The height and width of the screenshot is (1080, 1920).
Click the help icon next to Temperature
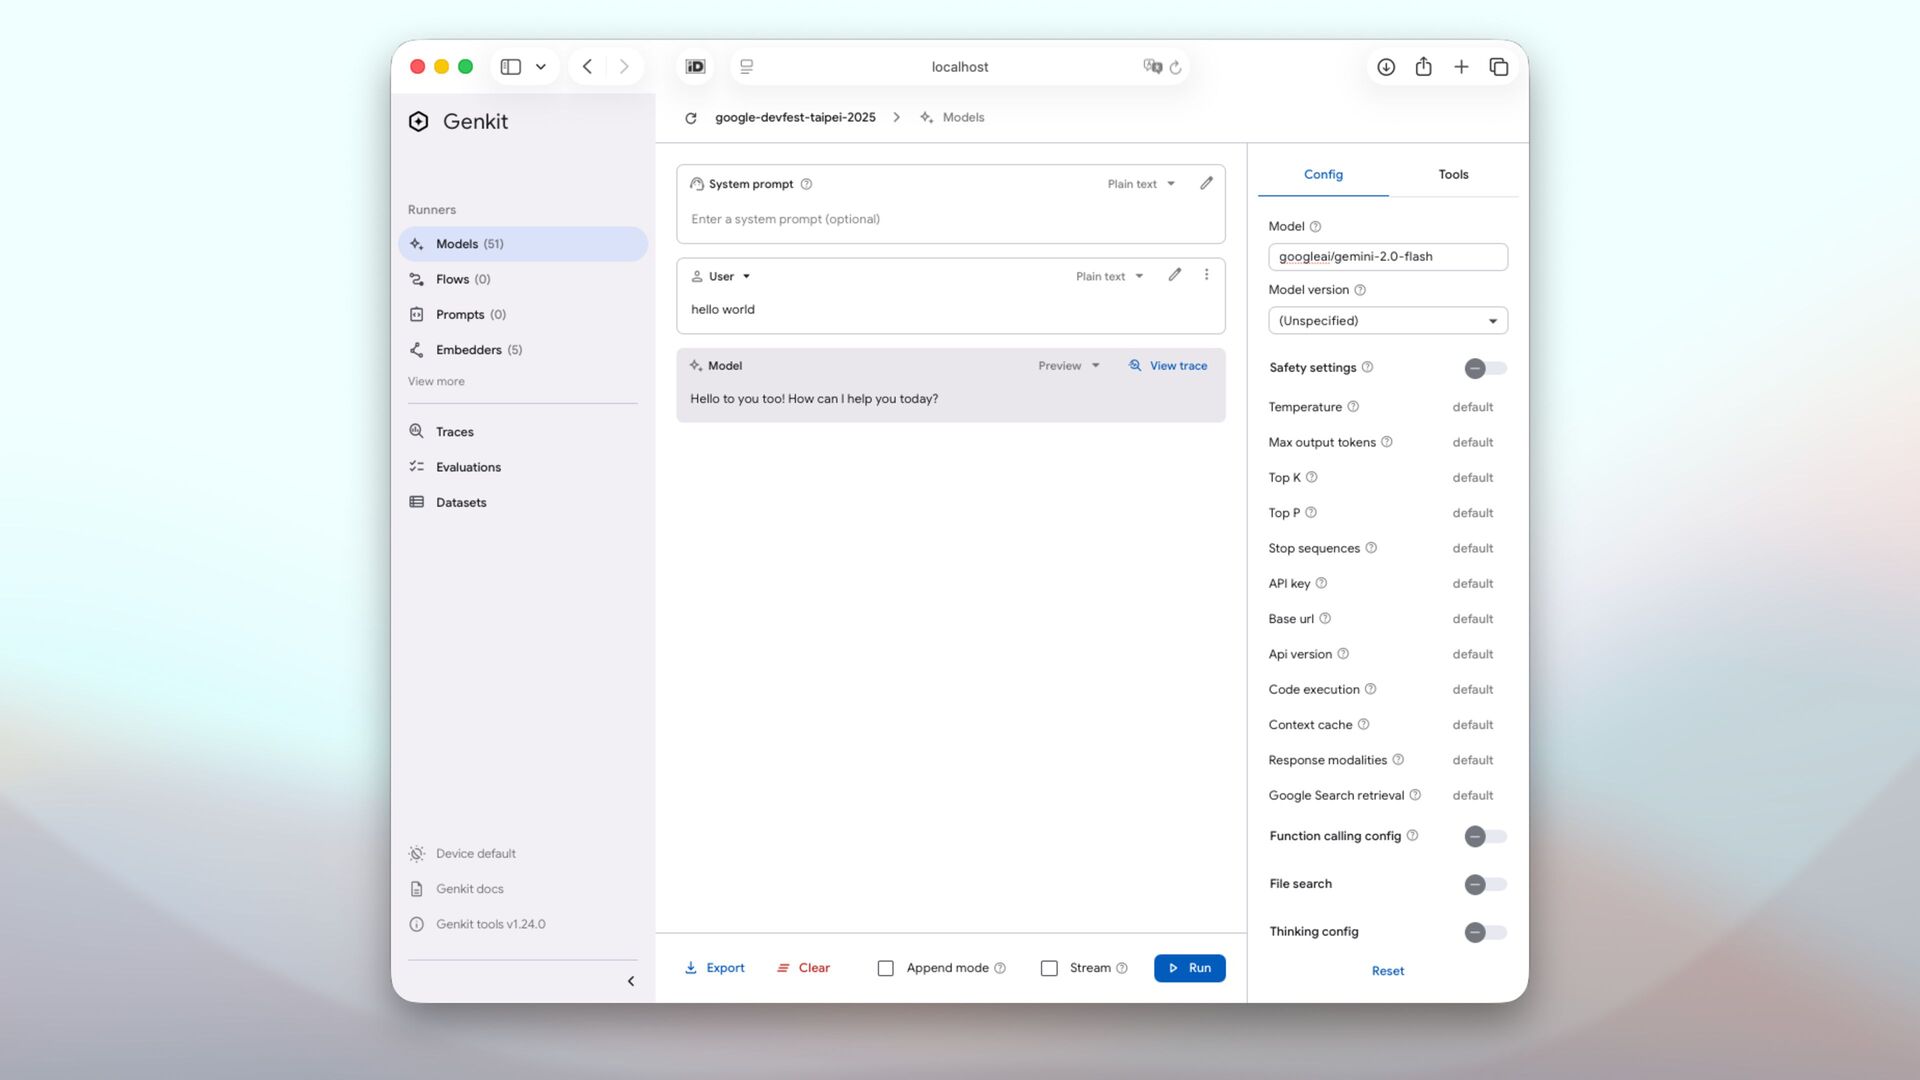coord(1353,407)
